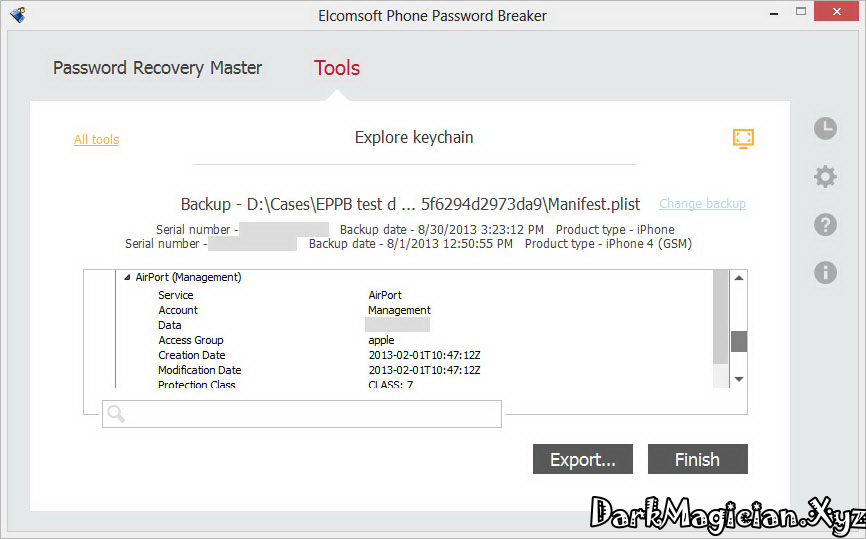Click the keychain list scrollbar thumb
The height and width of the screenshot is (539, 866).
(739, 341)
